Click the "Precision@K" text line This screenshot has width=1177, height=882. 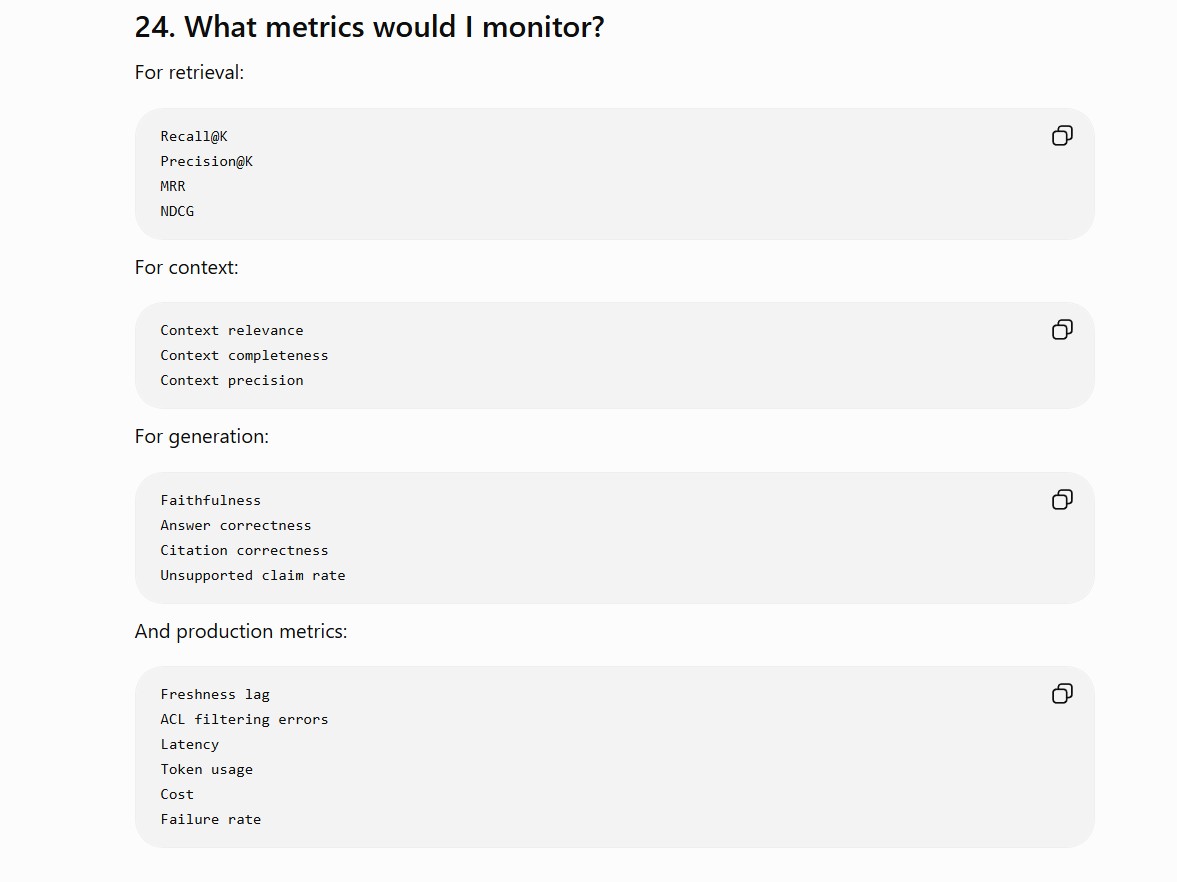click(x=206, y=161)
